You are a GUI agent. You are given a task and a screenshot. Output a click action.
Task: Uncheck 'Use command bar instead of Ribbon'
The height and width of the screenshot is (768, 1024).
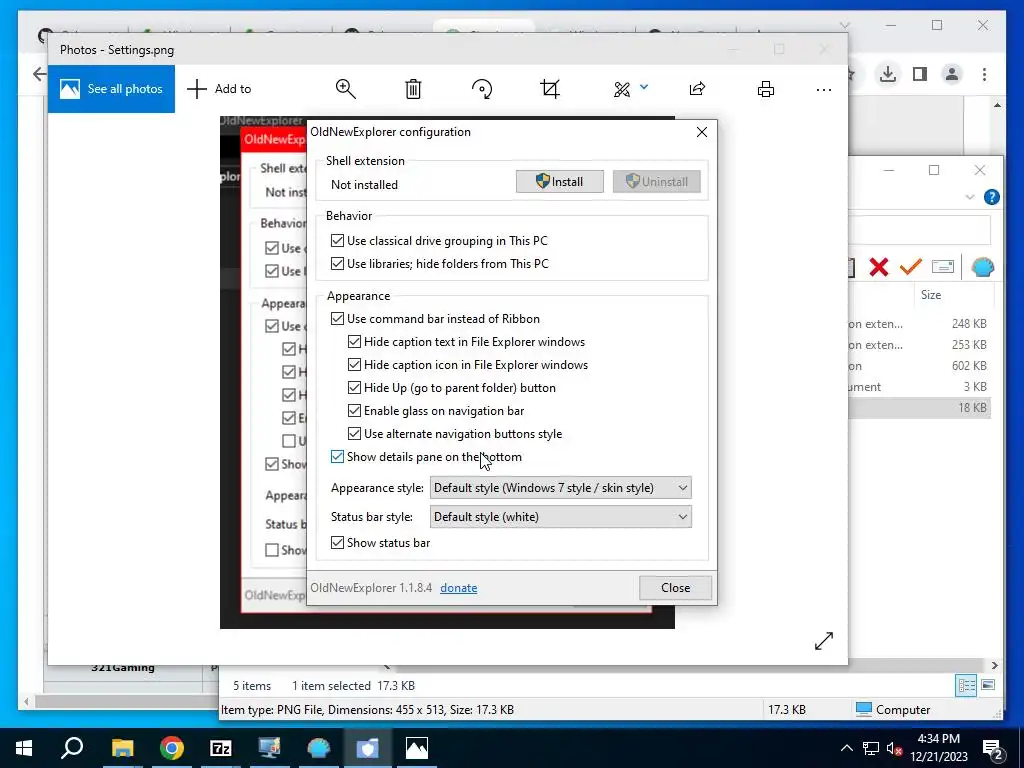[337, 319]
